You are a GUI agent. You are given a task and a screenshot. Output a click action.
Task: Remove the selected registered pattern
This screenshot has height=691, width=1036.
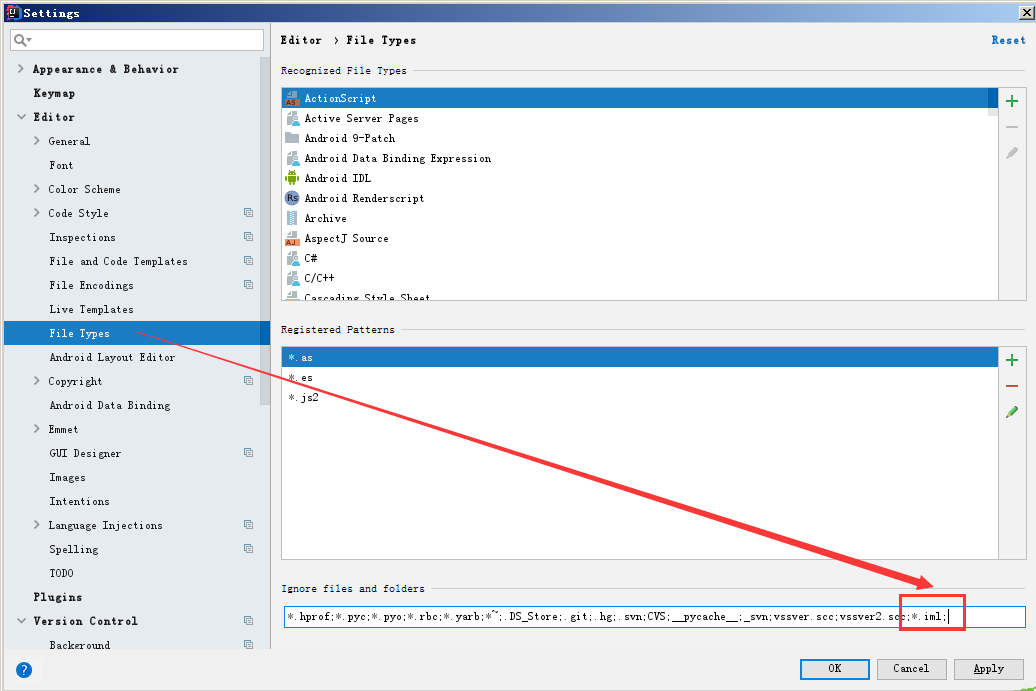click(1012, 386)
